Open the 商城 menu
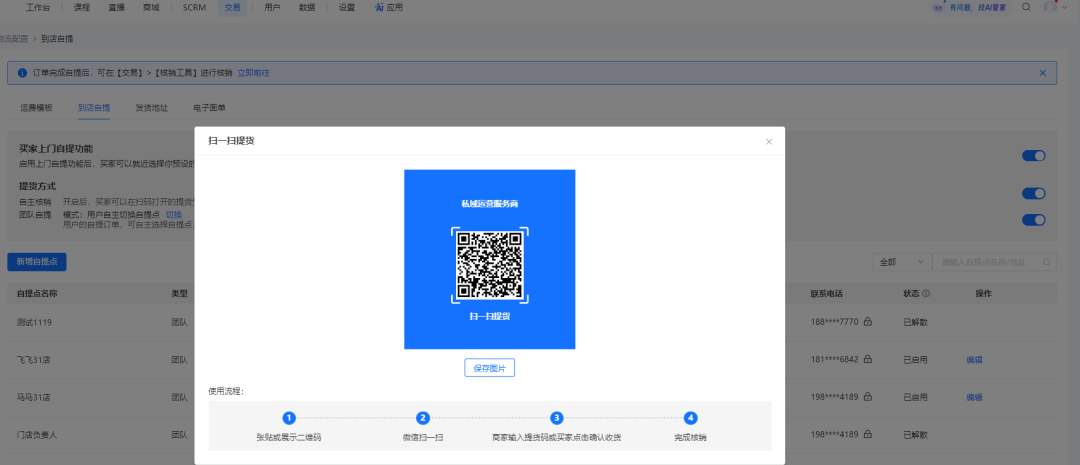Screen dimensions: 1080x465 coord(152,8)
